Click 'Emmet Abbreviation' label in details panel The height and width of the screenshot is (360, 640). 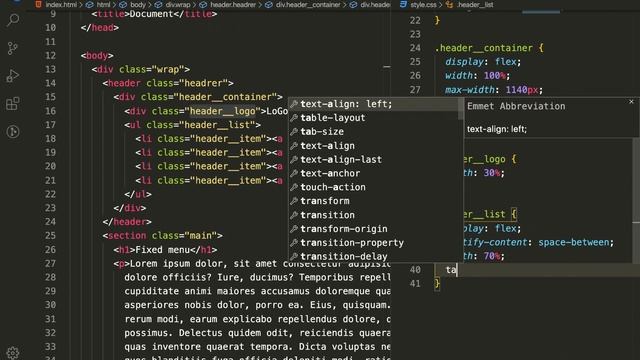(x=516, y=107)
